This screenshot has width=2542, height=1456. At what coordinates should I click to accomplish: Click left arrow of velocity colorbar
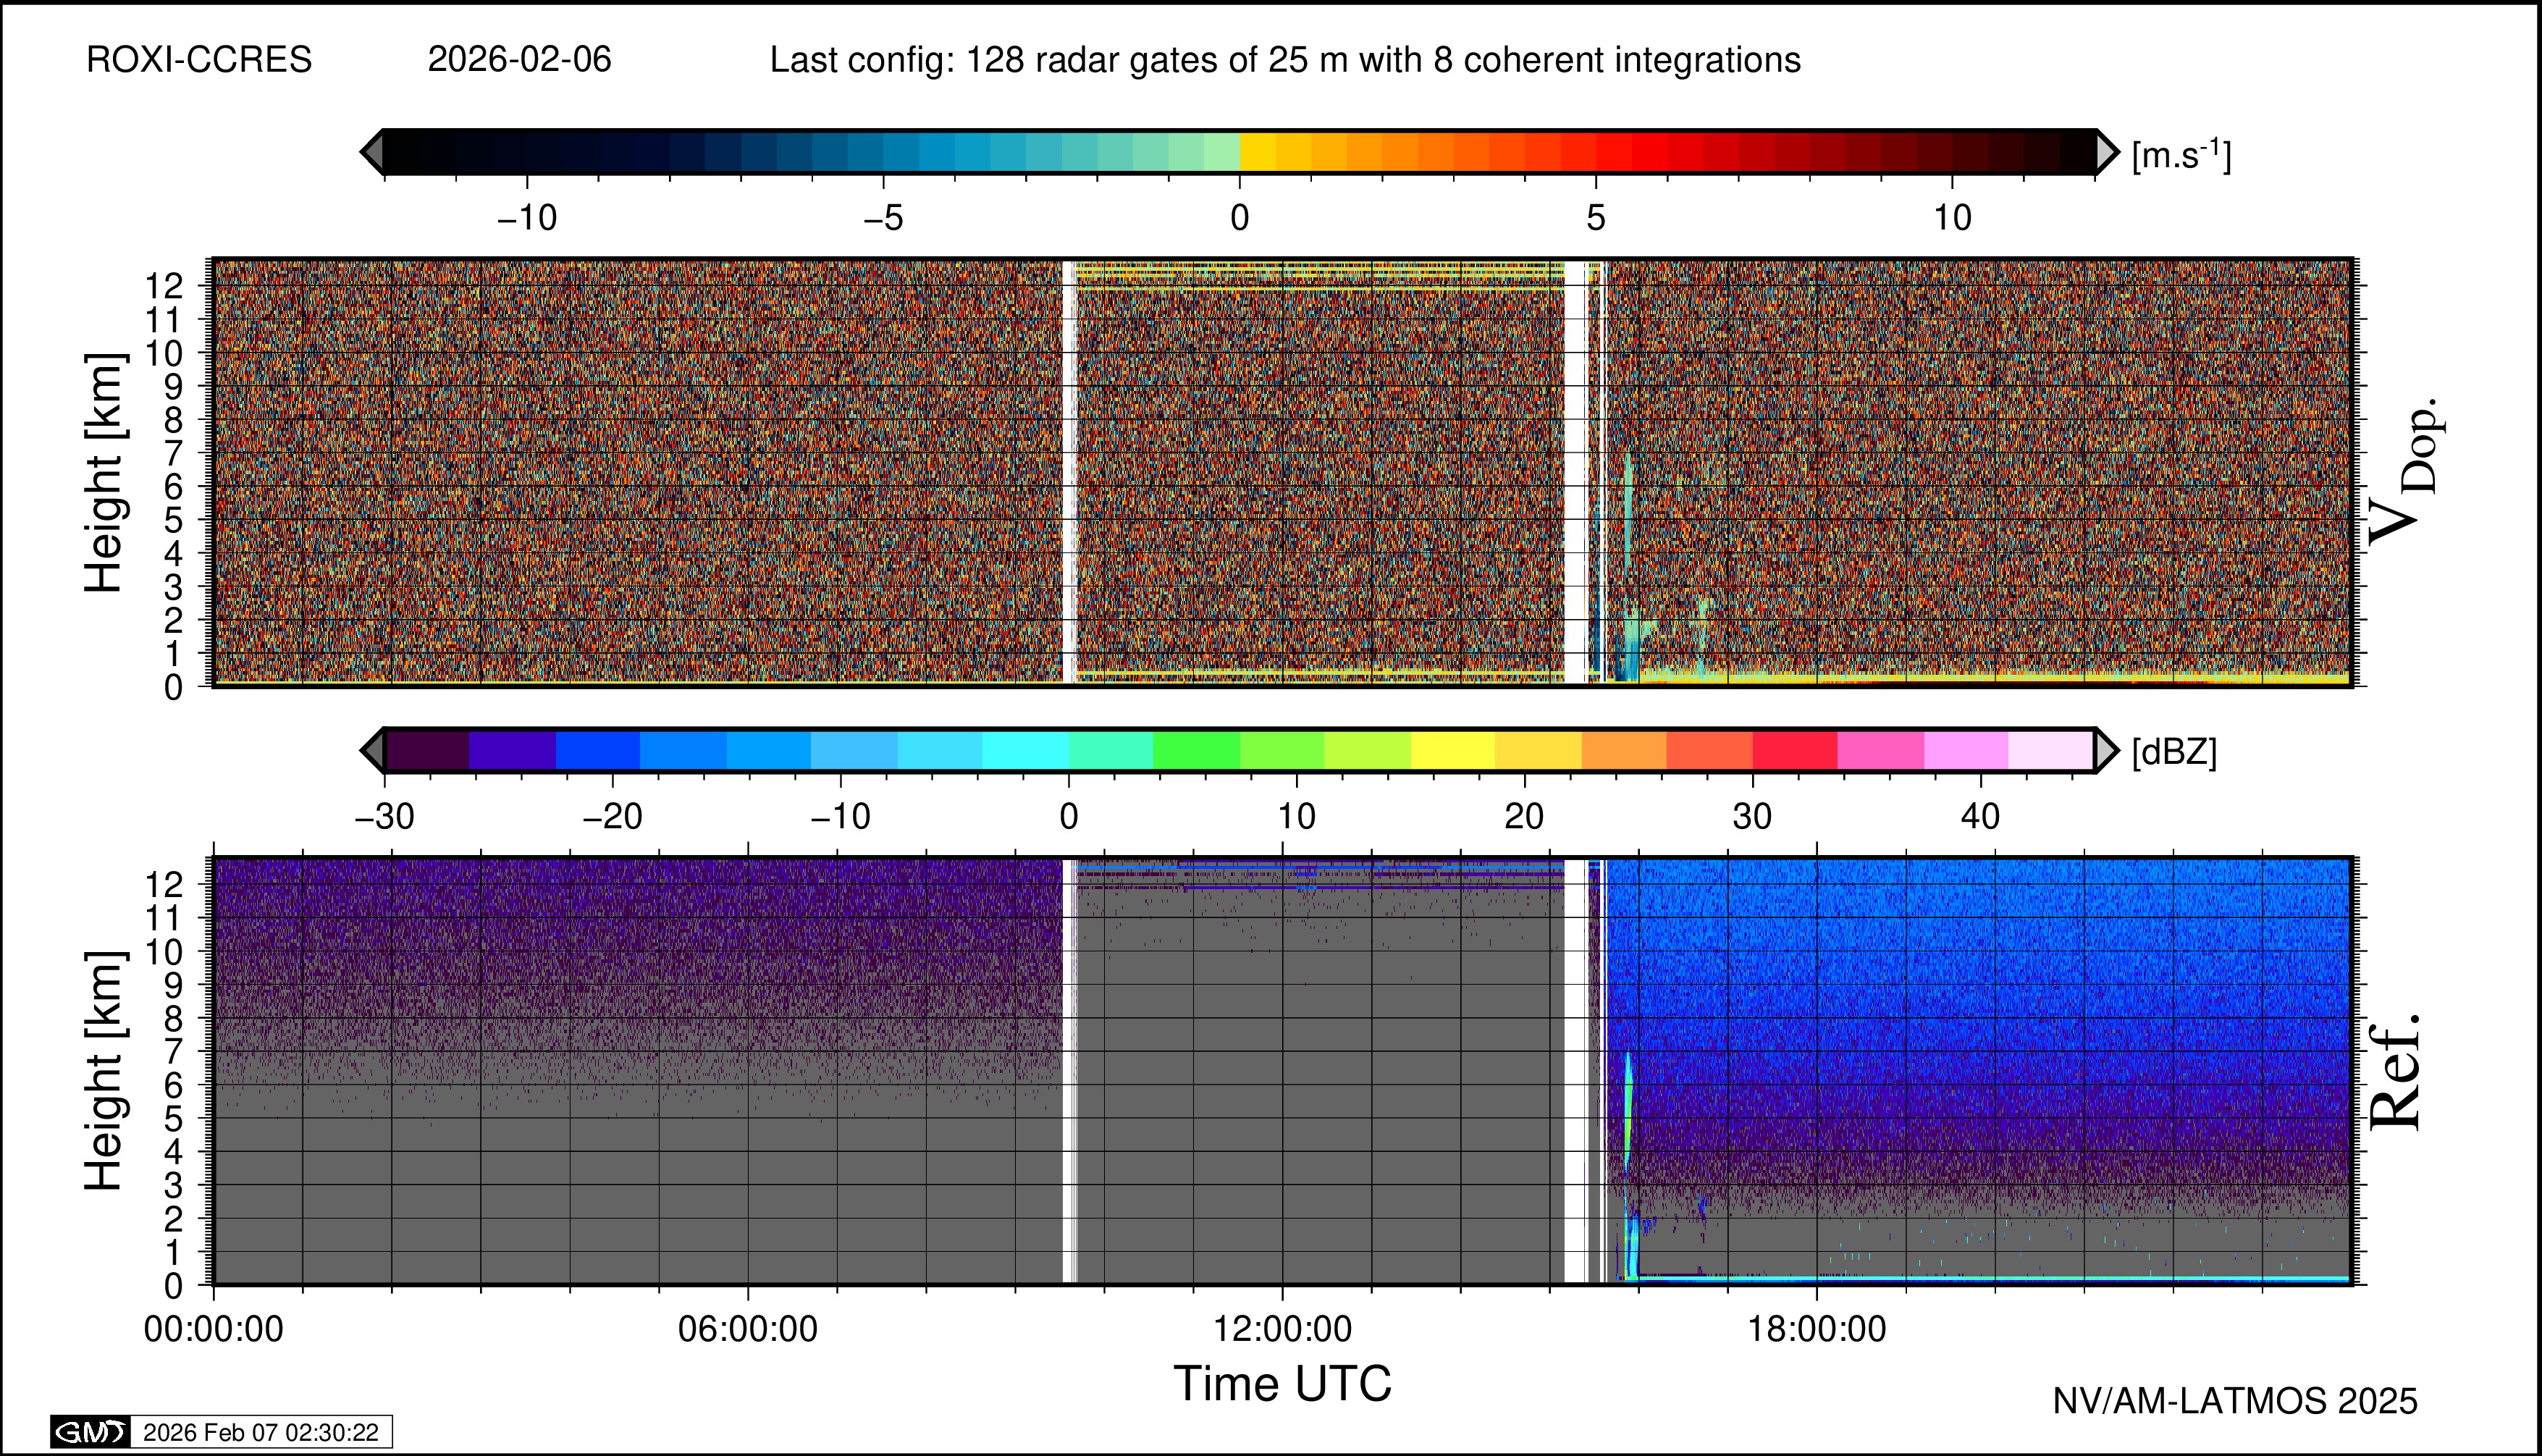tap(372, 152)
